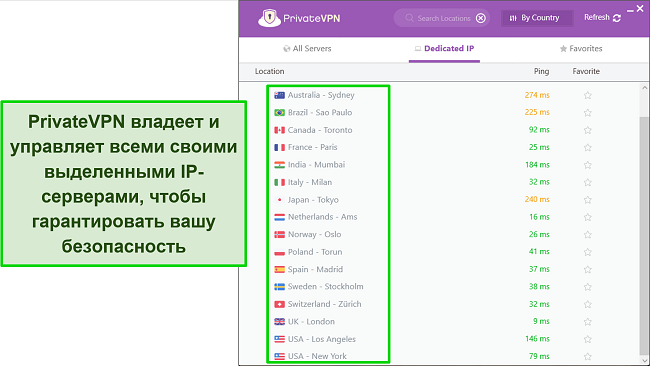Star the Sweden - Stockholm server
The width and height of the screenshot is (650, 366).
pyautogui.click(x=587, y=287)
